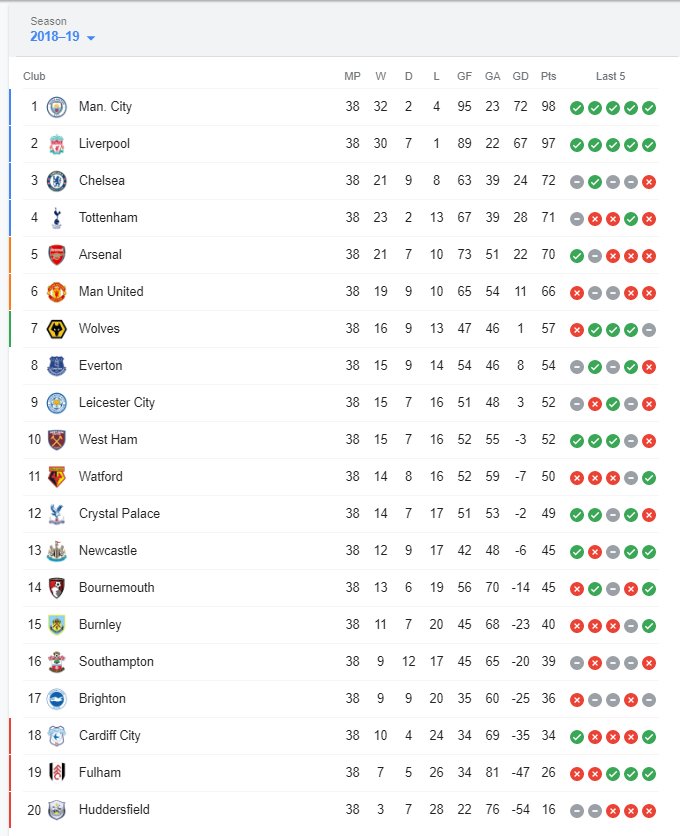Open the Leicester City team link
The image size is (680, 836).
(x=117, y=403)
